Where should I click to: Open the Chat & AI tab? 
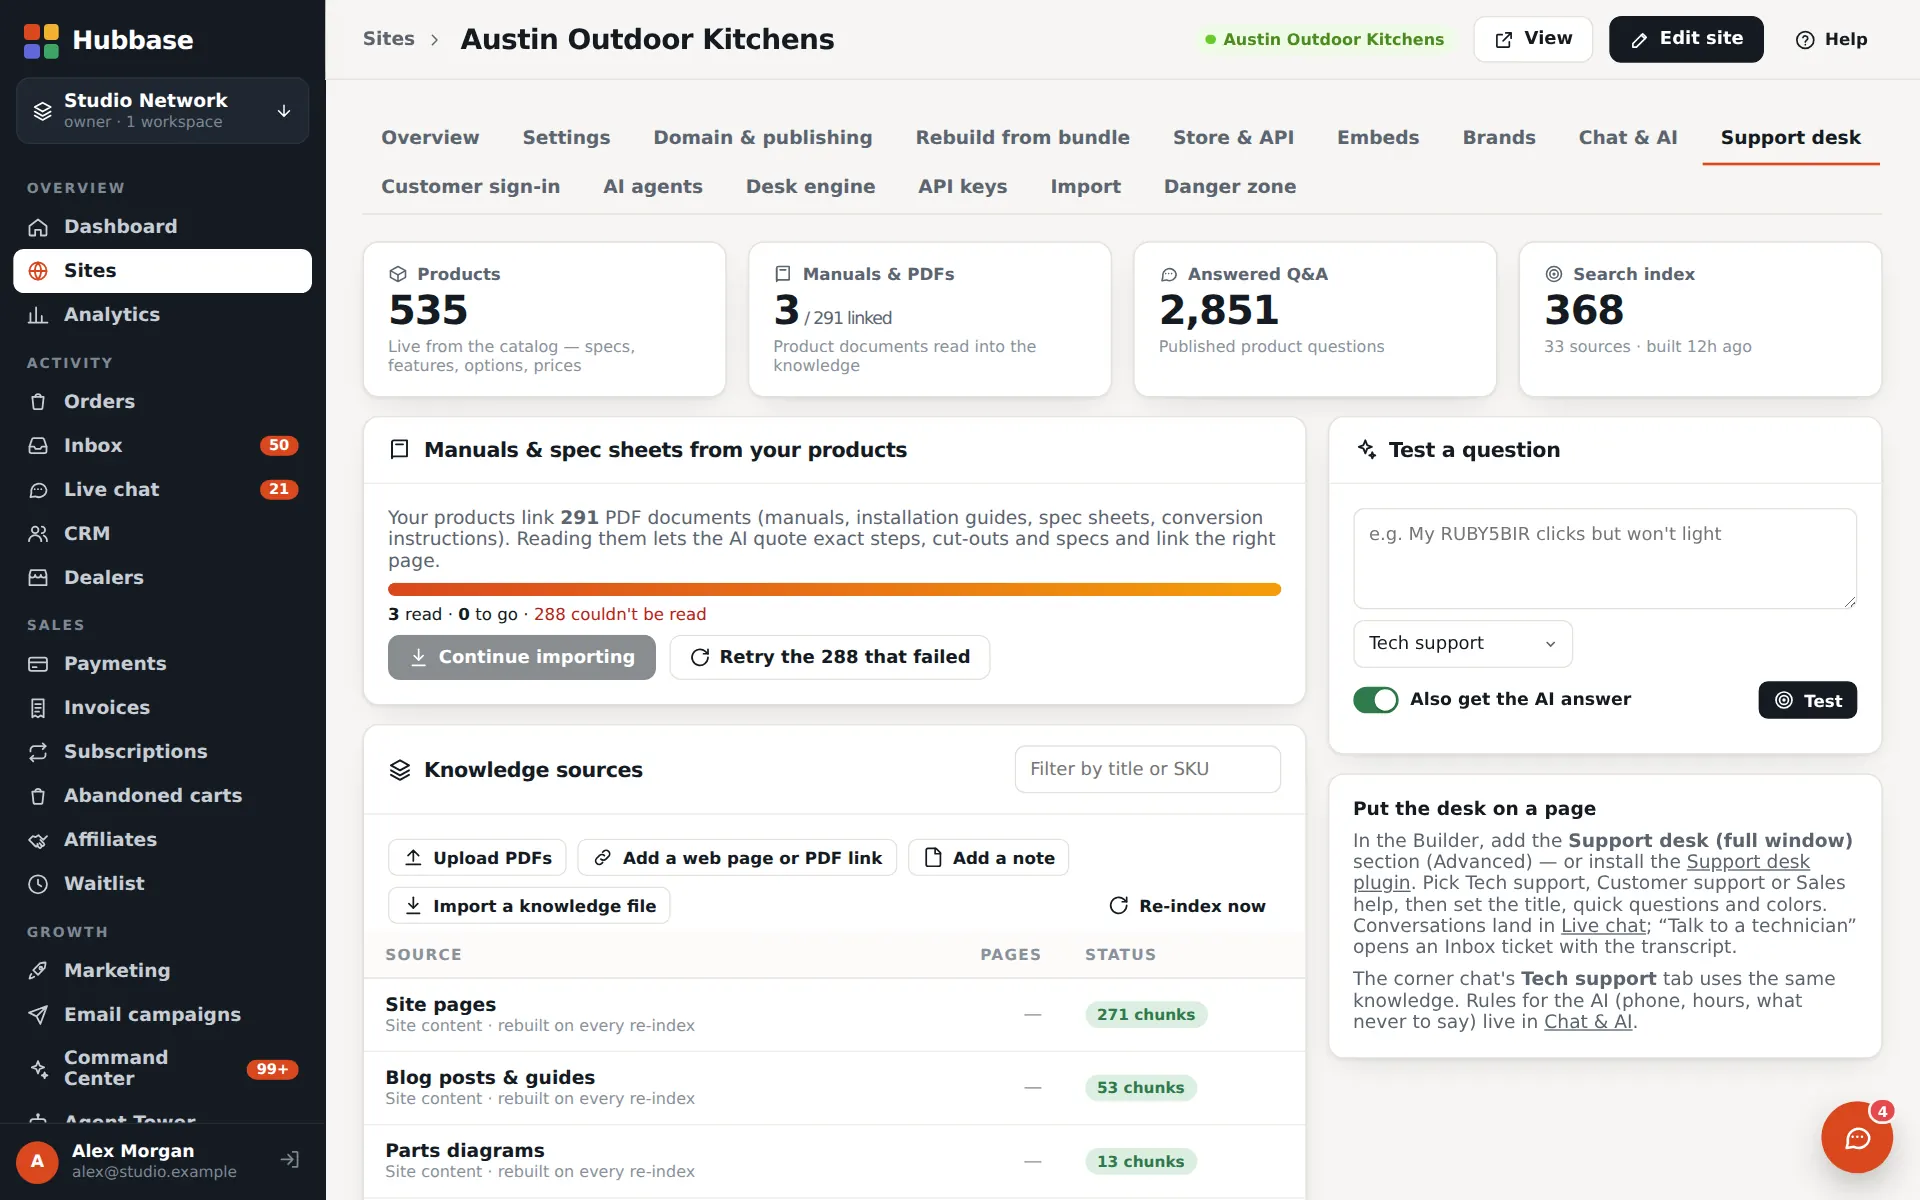pos(1628,138)
